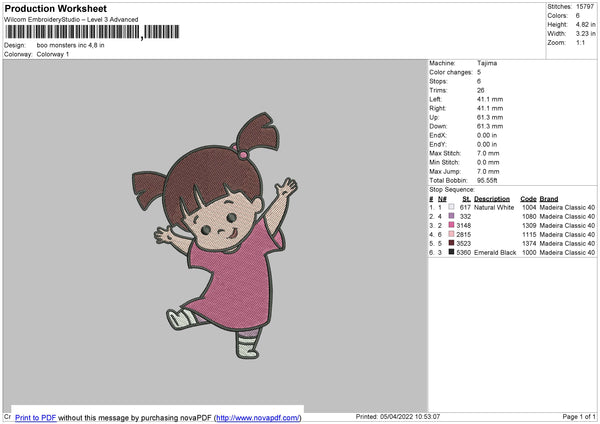Click the Max Stitch value 7.0 mm
600x424 pixels.
tap(488, 153)
